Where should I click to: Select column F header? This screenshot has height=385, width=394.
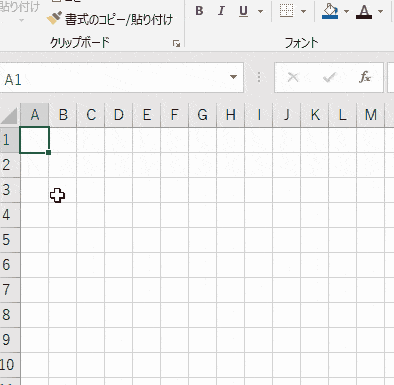(x=175, y=115)
